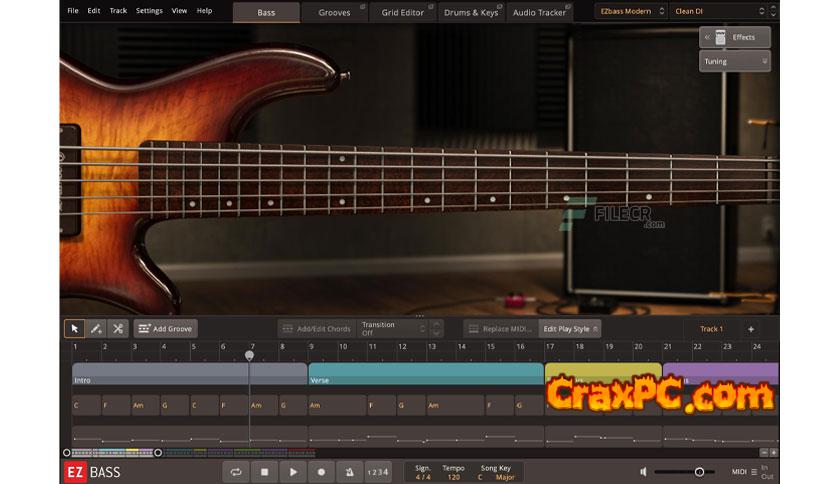This screenshot has width=836, height=484.
Task: Select the scissors cut tool
Action: 118,329
